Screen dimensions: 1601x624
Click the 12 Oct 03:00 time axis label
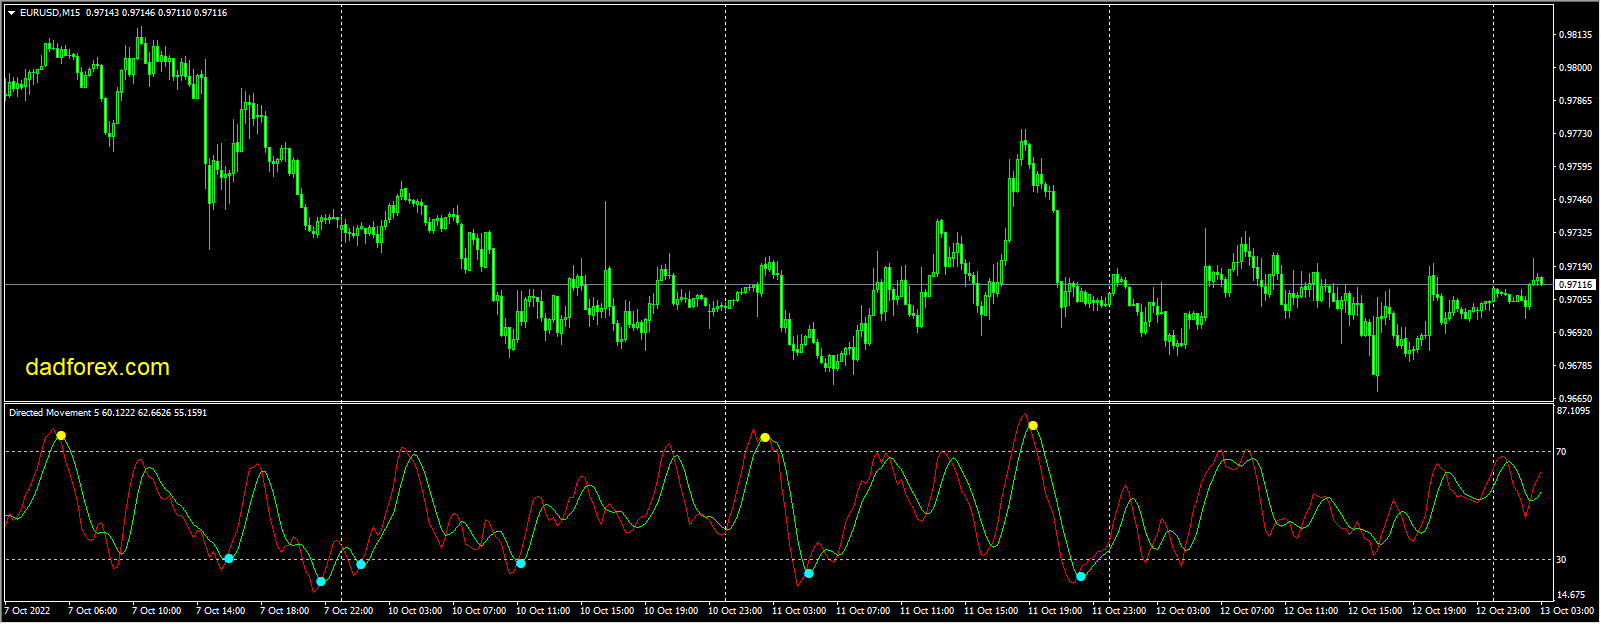point(1183,611)
